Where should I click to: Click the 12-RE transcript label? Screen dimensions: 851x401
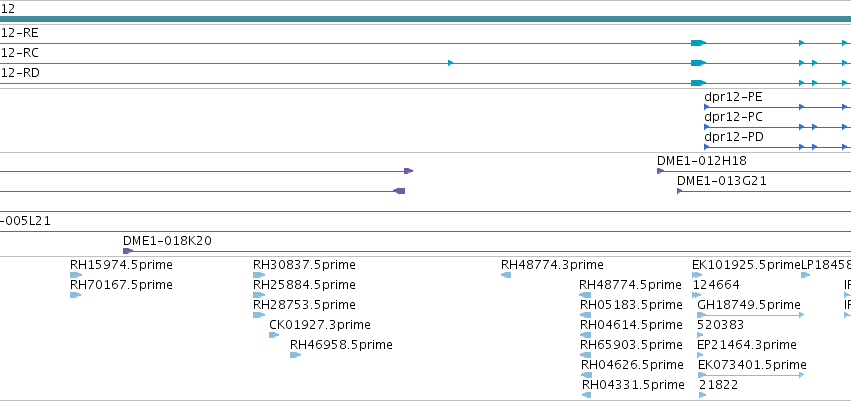coord(20,33)
